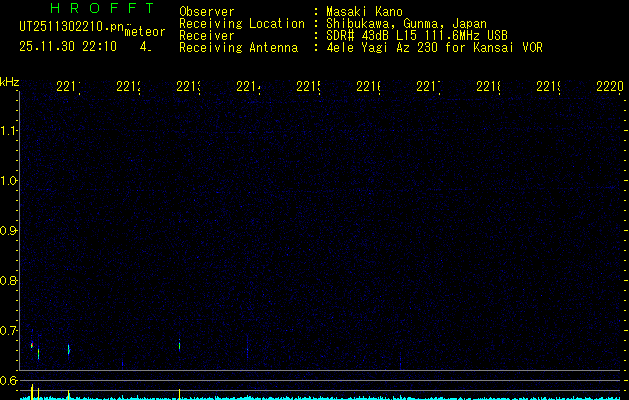Click the date stamp 25.11.30 22:10
This screenshot has height=400, width=629.
(x=68, y=47)
